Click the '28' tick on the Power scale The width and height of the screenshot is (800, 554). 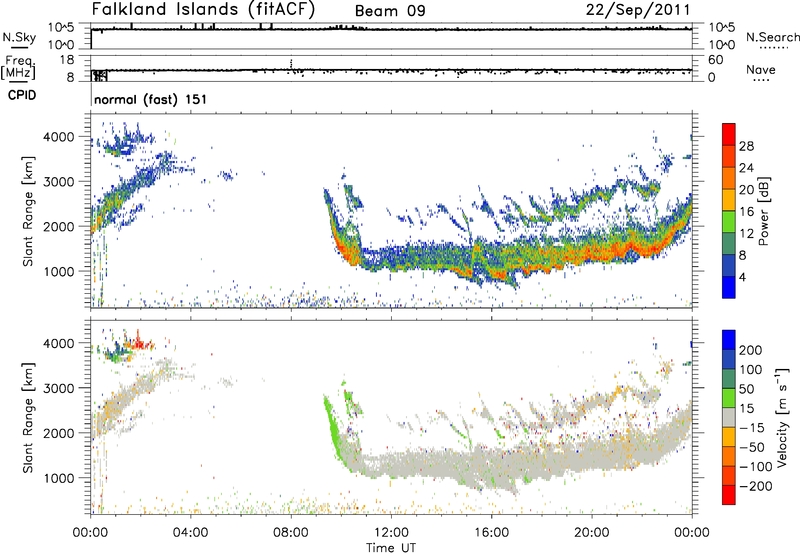coord(746,146)
